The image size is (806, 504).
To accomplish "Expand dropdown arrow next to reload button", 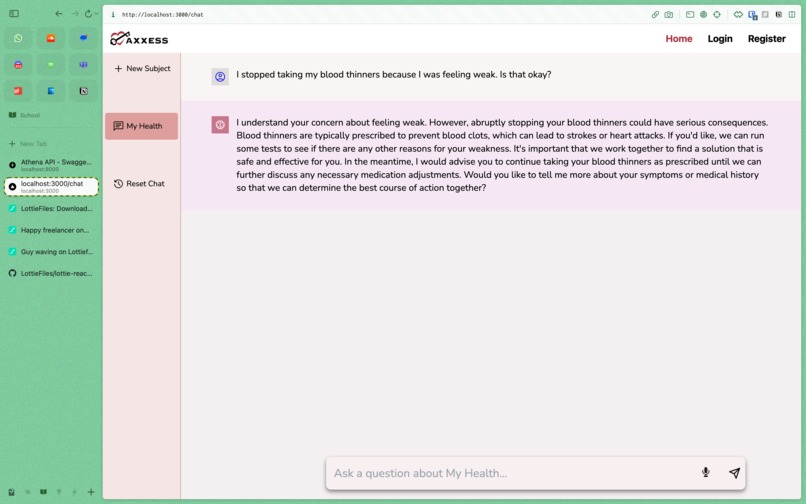I will 96,14.
